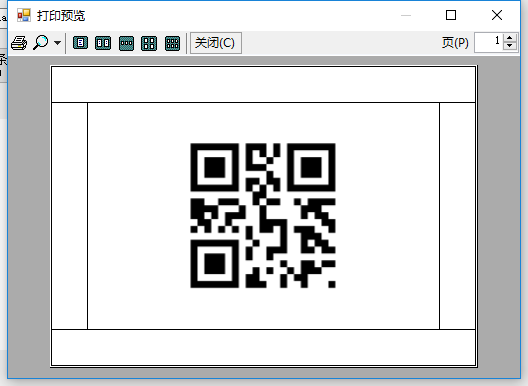
Task: Open the zoom level dropdown arrow
Action: [x=58, y=43]
